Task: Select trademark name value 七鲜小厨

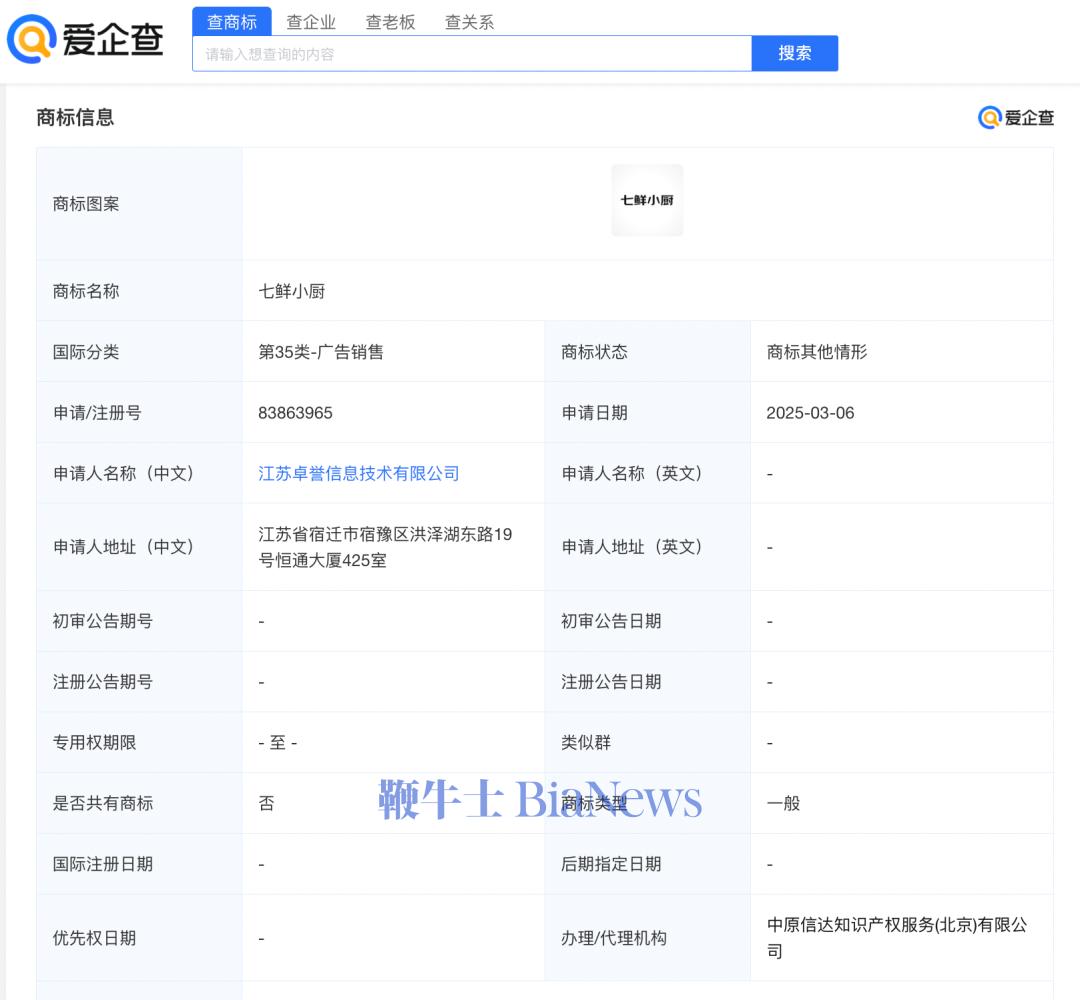Action: coord(291,291)
